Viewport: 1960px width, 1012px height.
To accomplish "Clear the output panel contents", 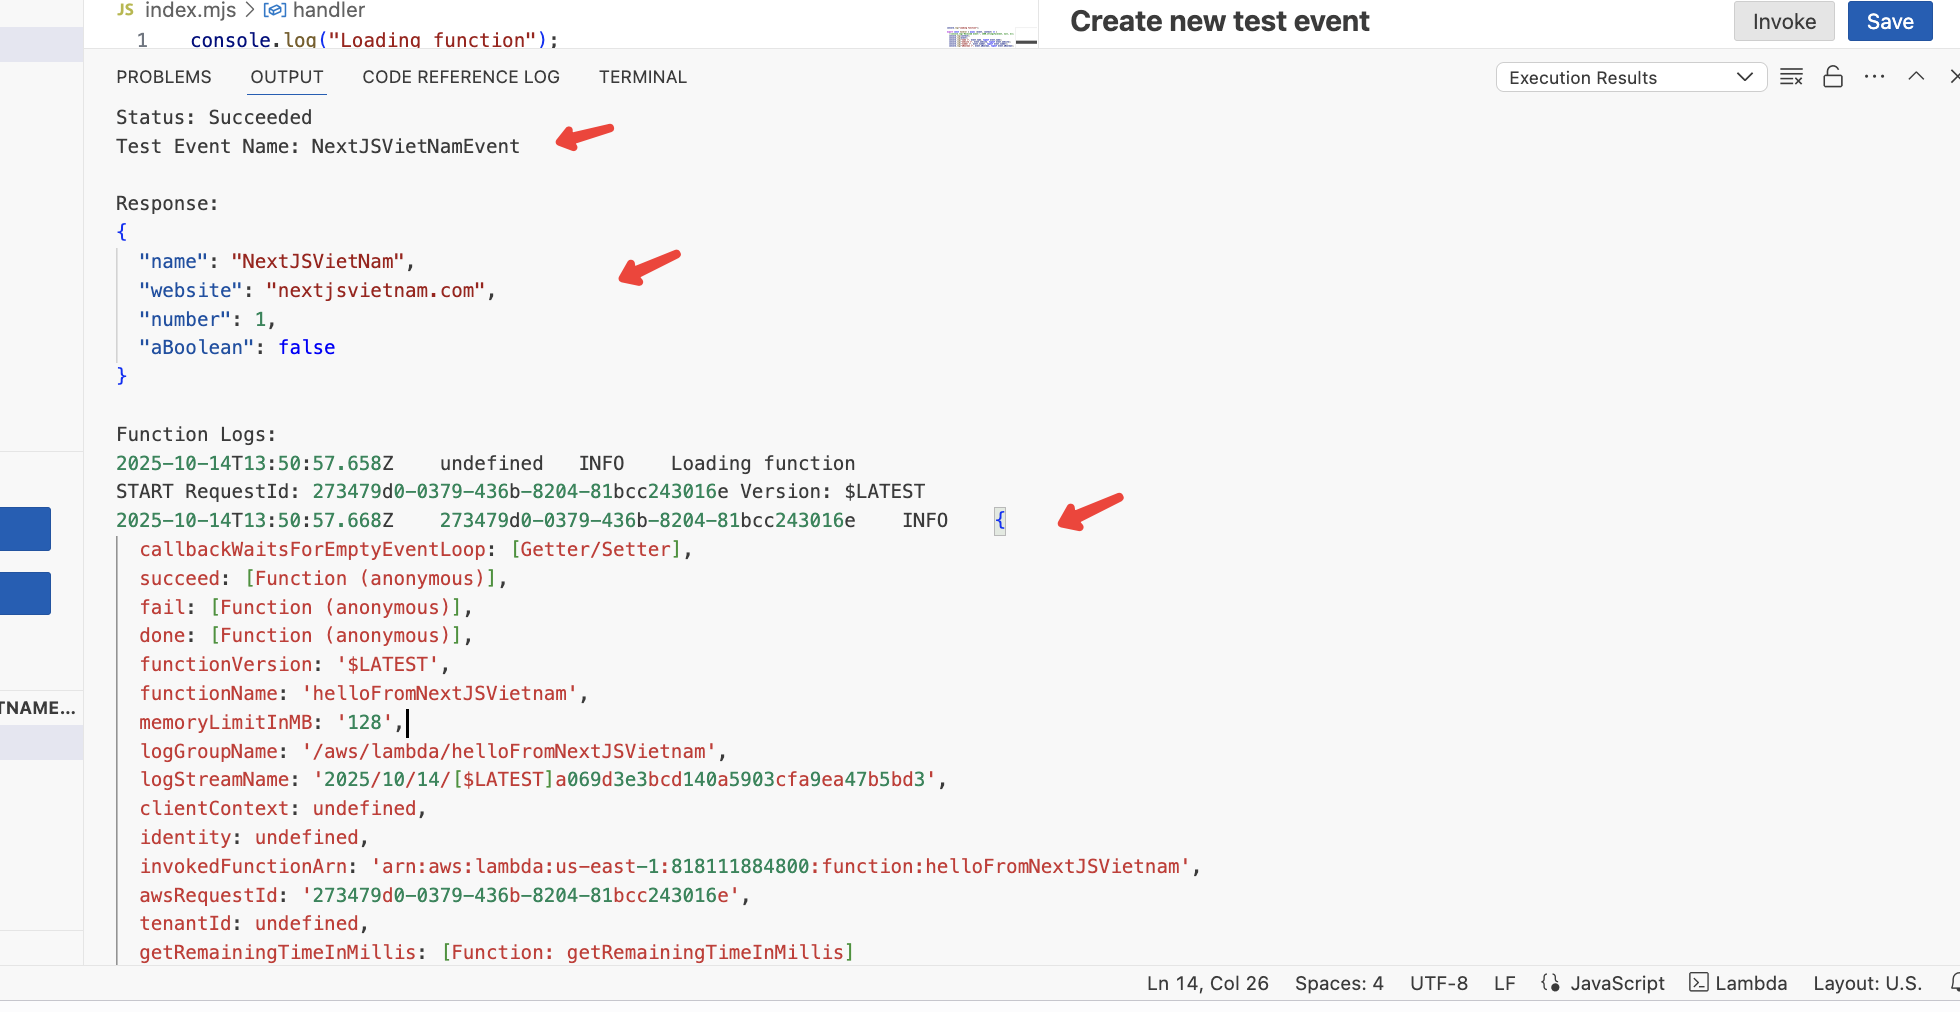I will (x=1791, y=77).
